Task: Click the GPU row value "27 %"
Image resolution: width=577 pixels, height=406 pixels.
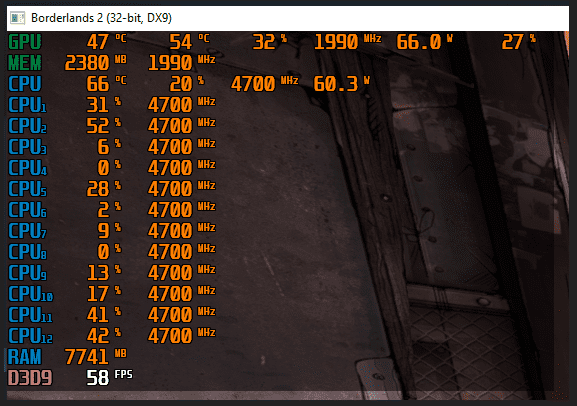Action: click(x=519, y=42)
